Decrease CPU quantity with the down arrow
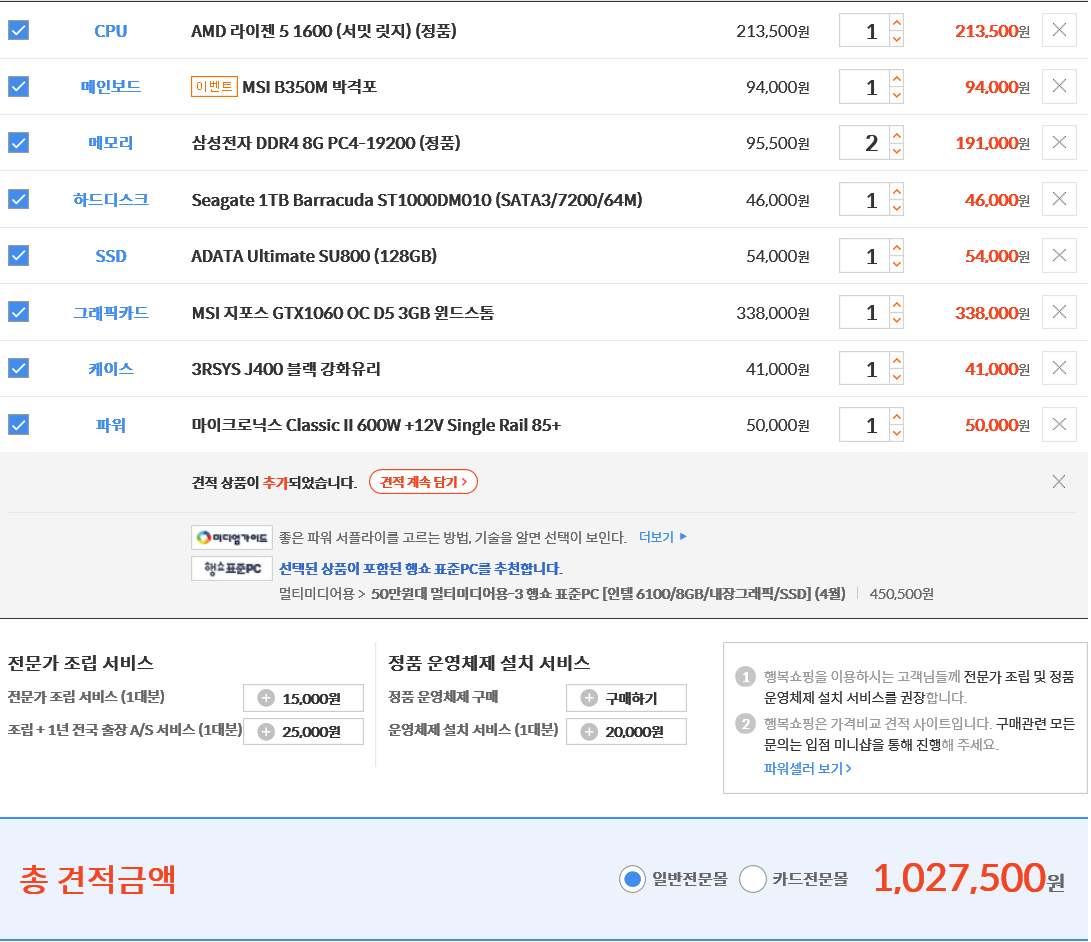1091x942 pixels. (897, 39)
